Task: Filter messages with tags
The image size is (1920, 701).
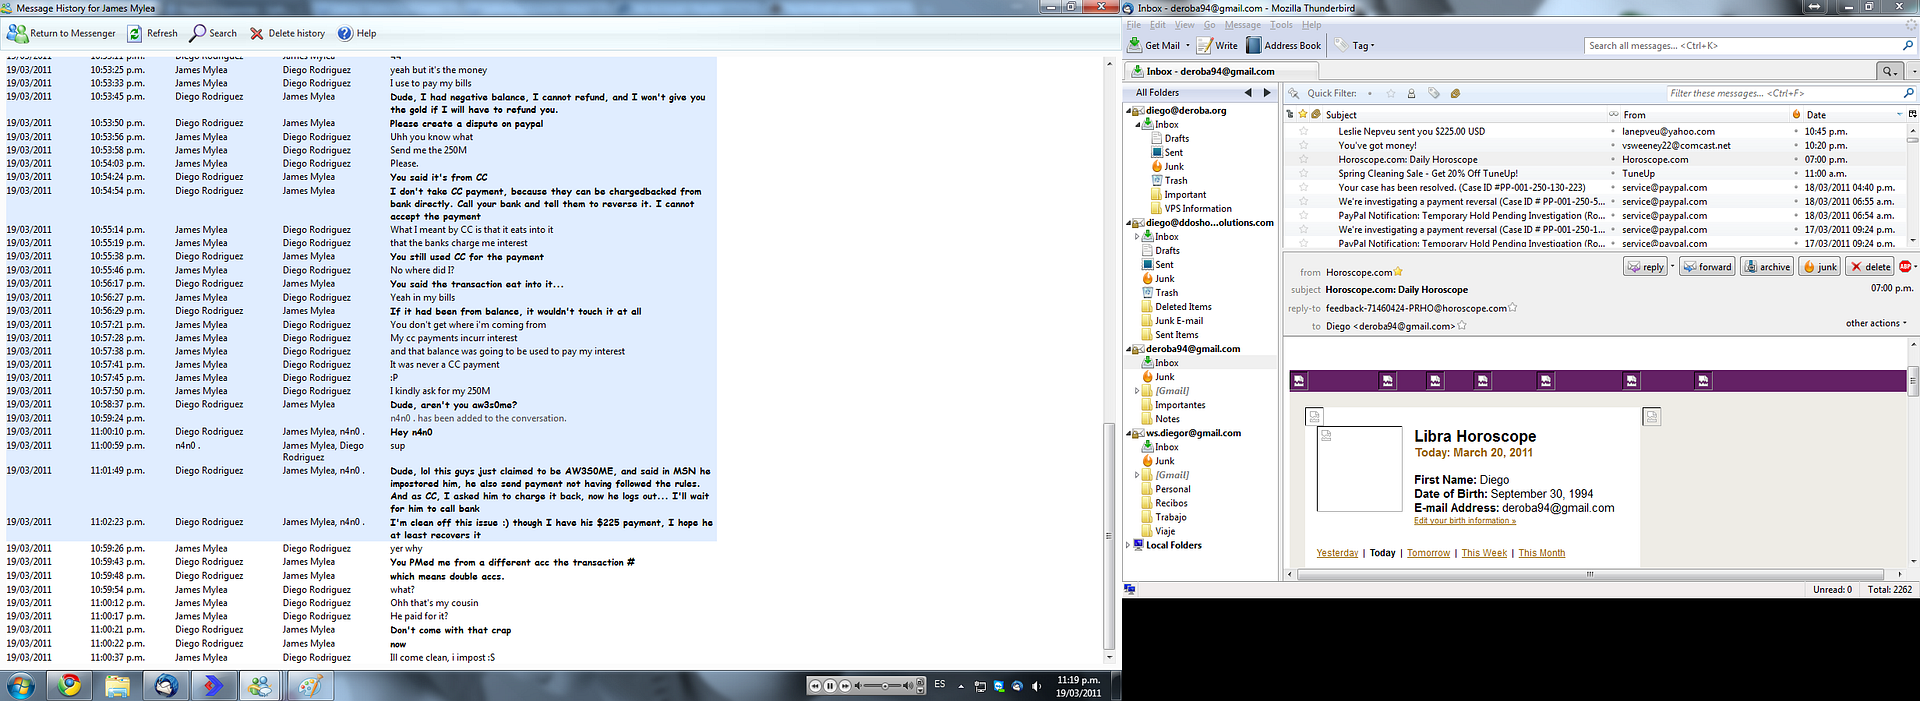Action: pos(1433,93)
